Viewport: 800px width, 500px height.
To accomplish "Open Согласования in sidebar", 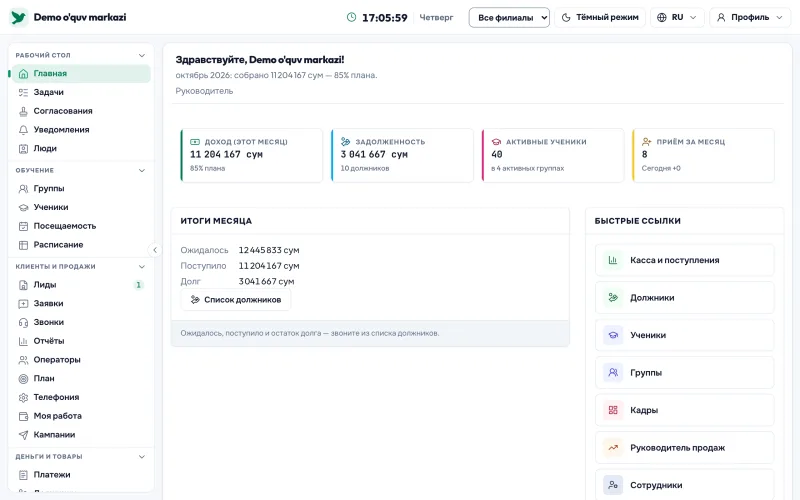I will click(x=81, y=111).
